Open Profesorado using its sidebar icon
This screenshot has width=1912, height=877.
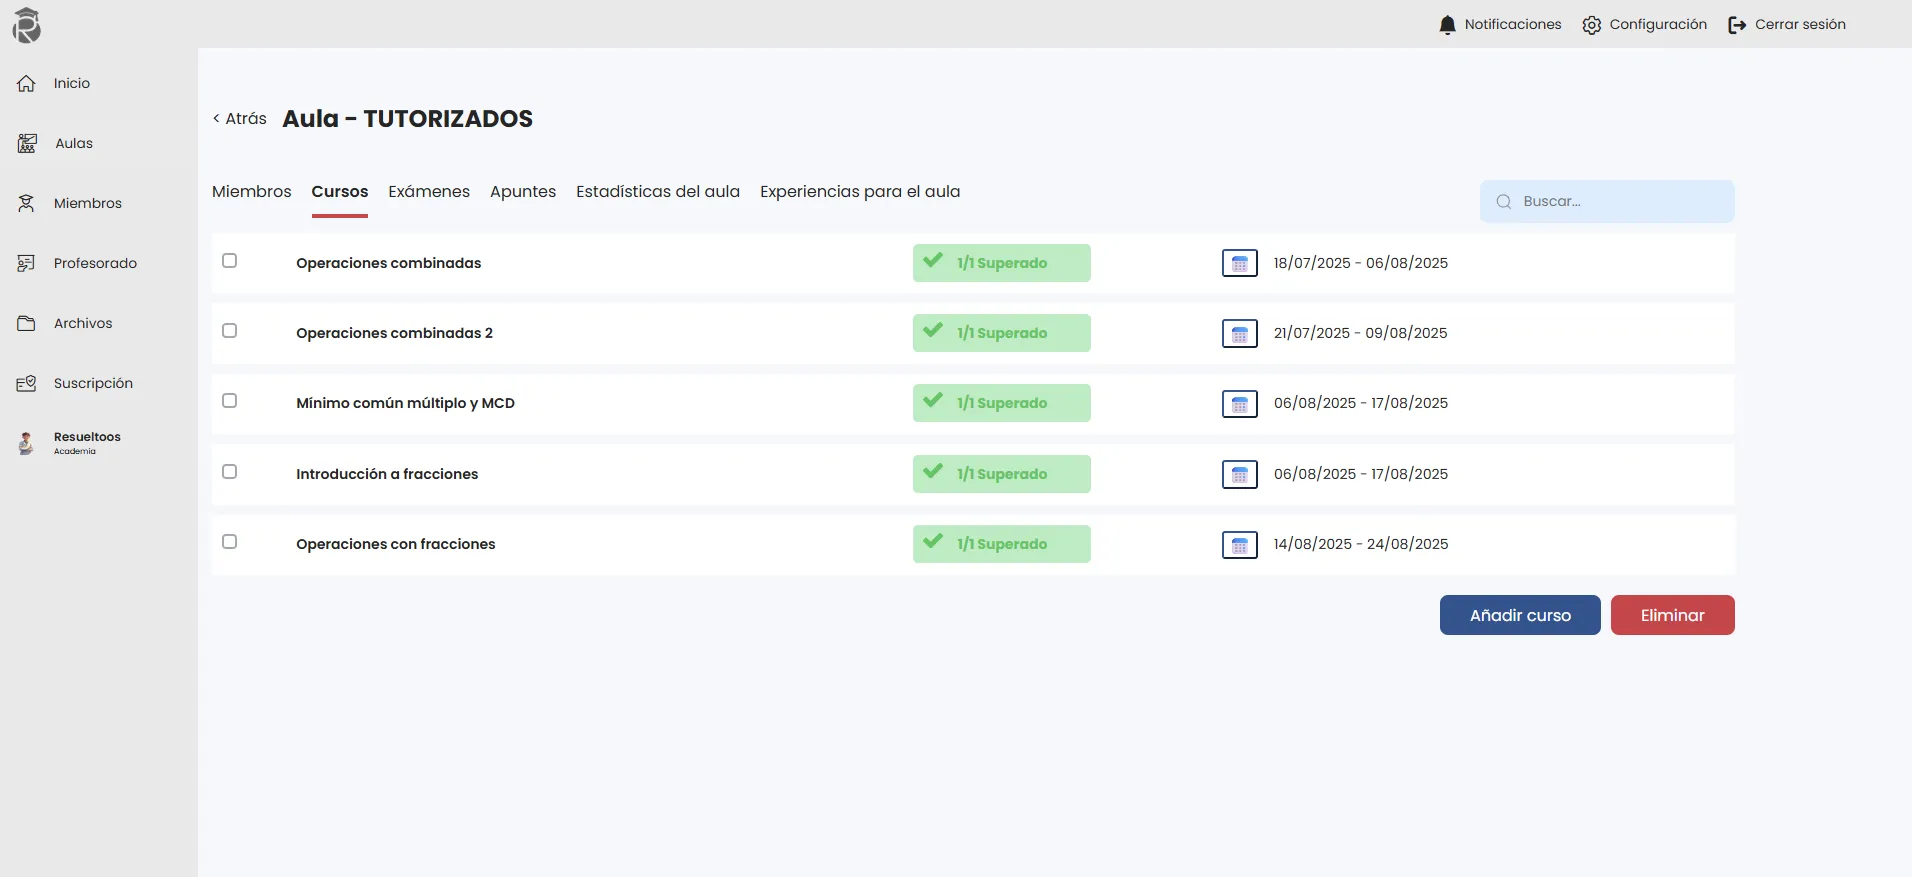[27, 263]
